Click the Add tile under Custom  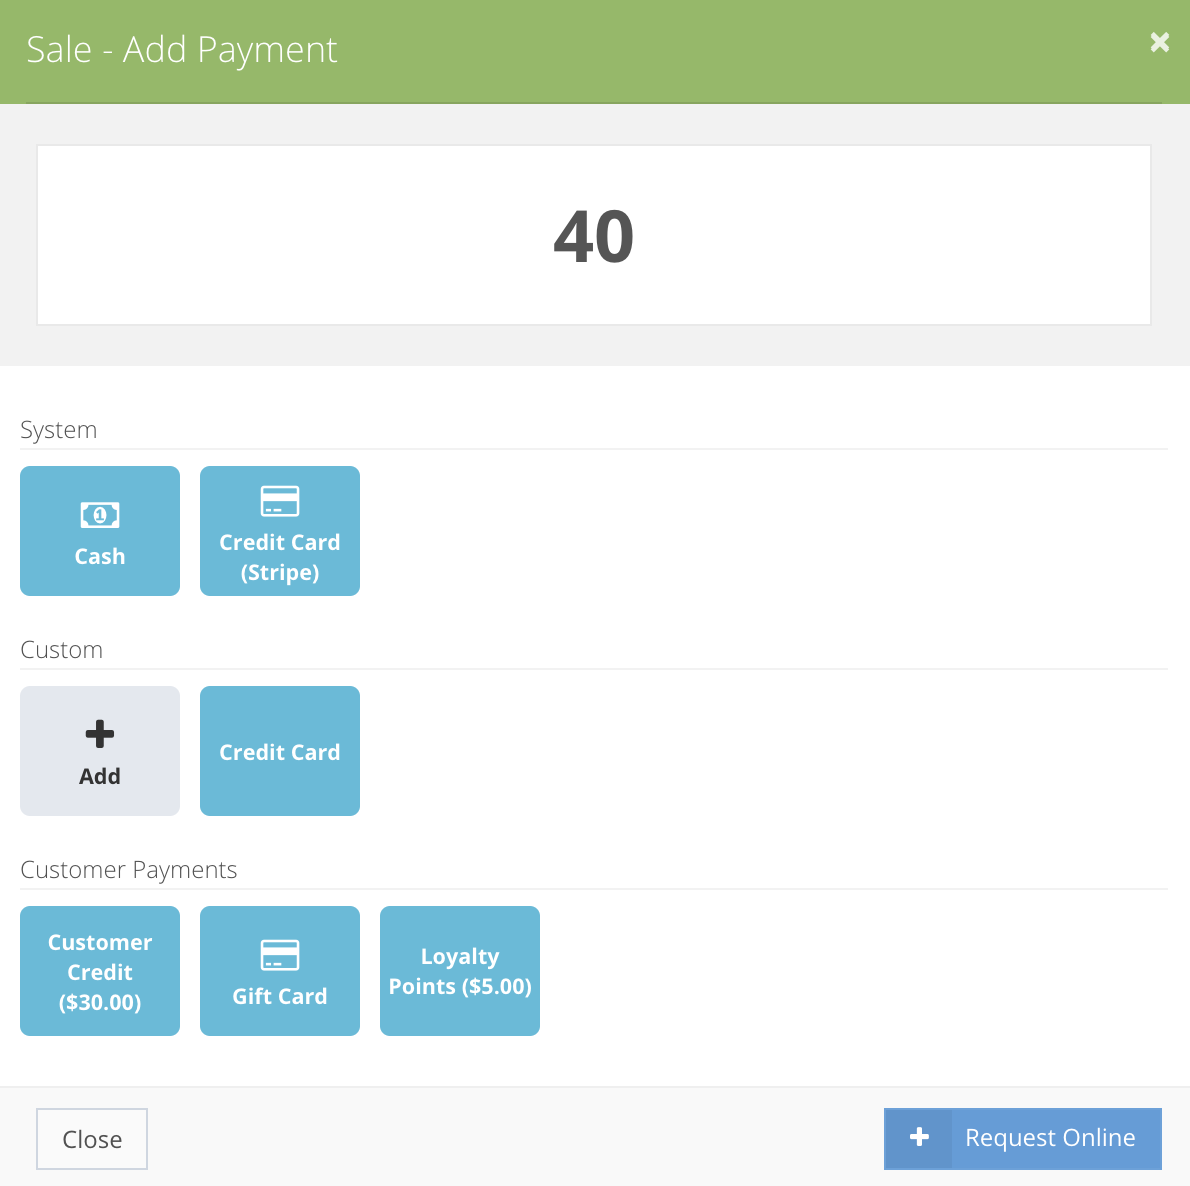(x=99, y=751)
